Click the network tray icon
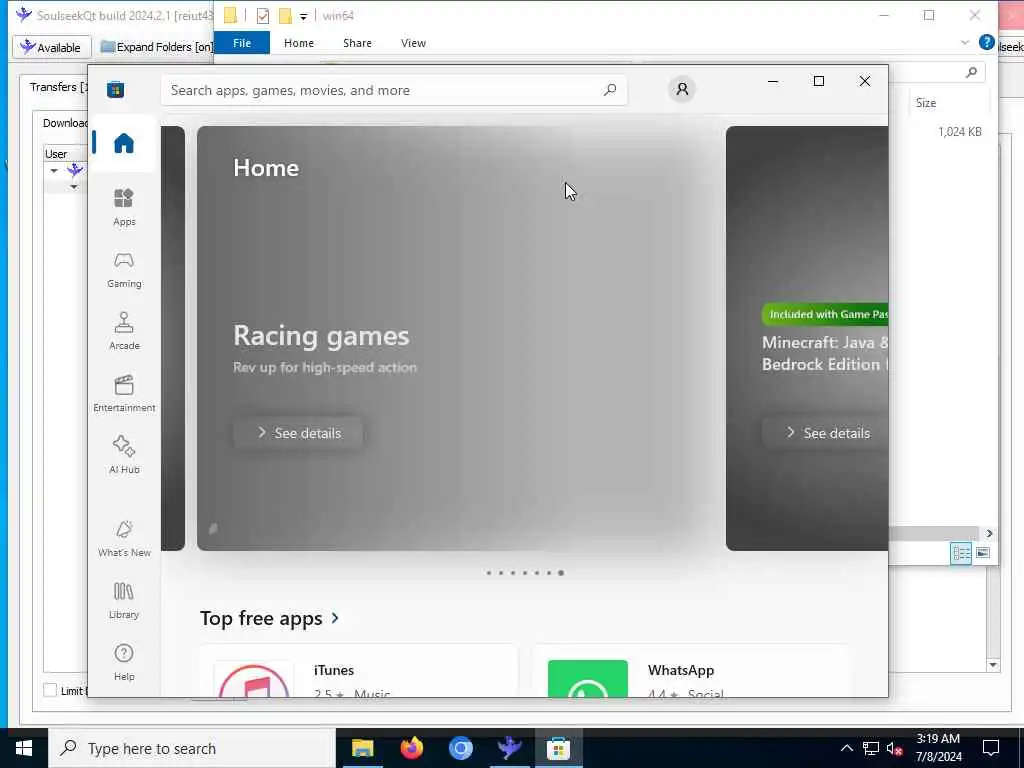Screen dimensions: 1024x768 tap(871, 749)
